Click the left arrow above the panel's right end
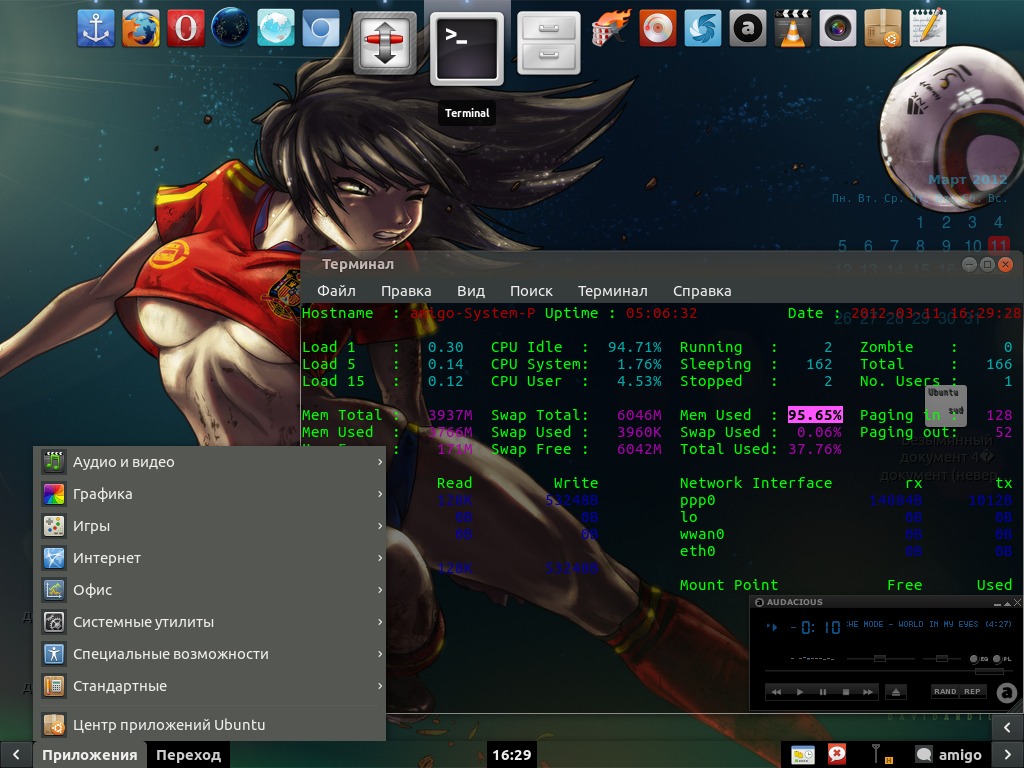1024x768 pixels. pyautogui.click(x=1008, y=727)
